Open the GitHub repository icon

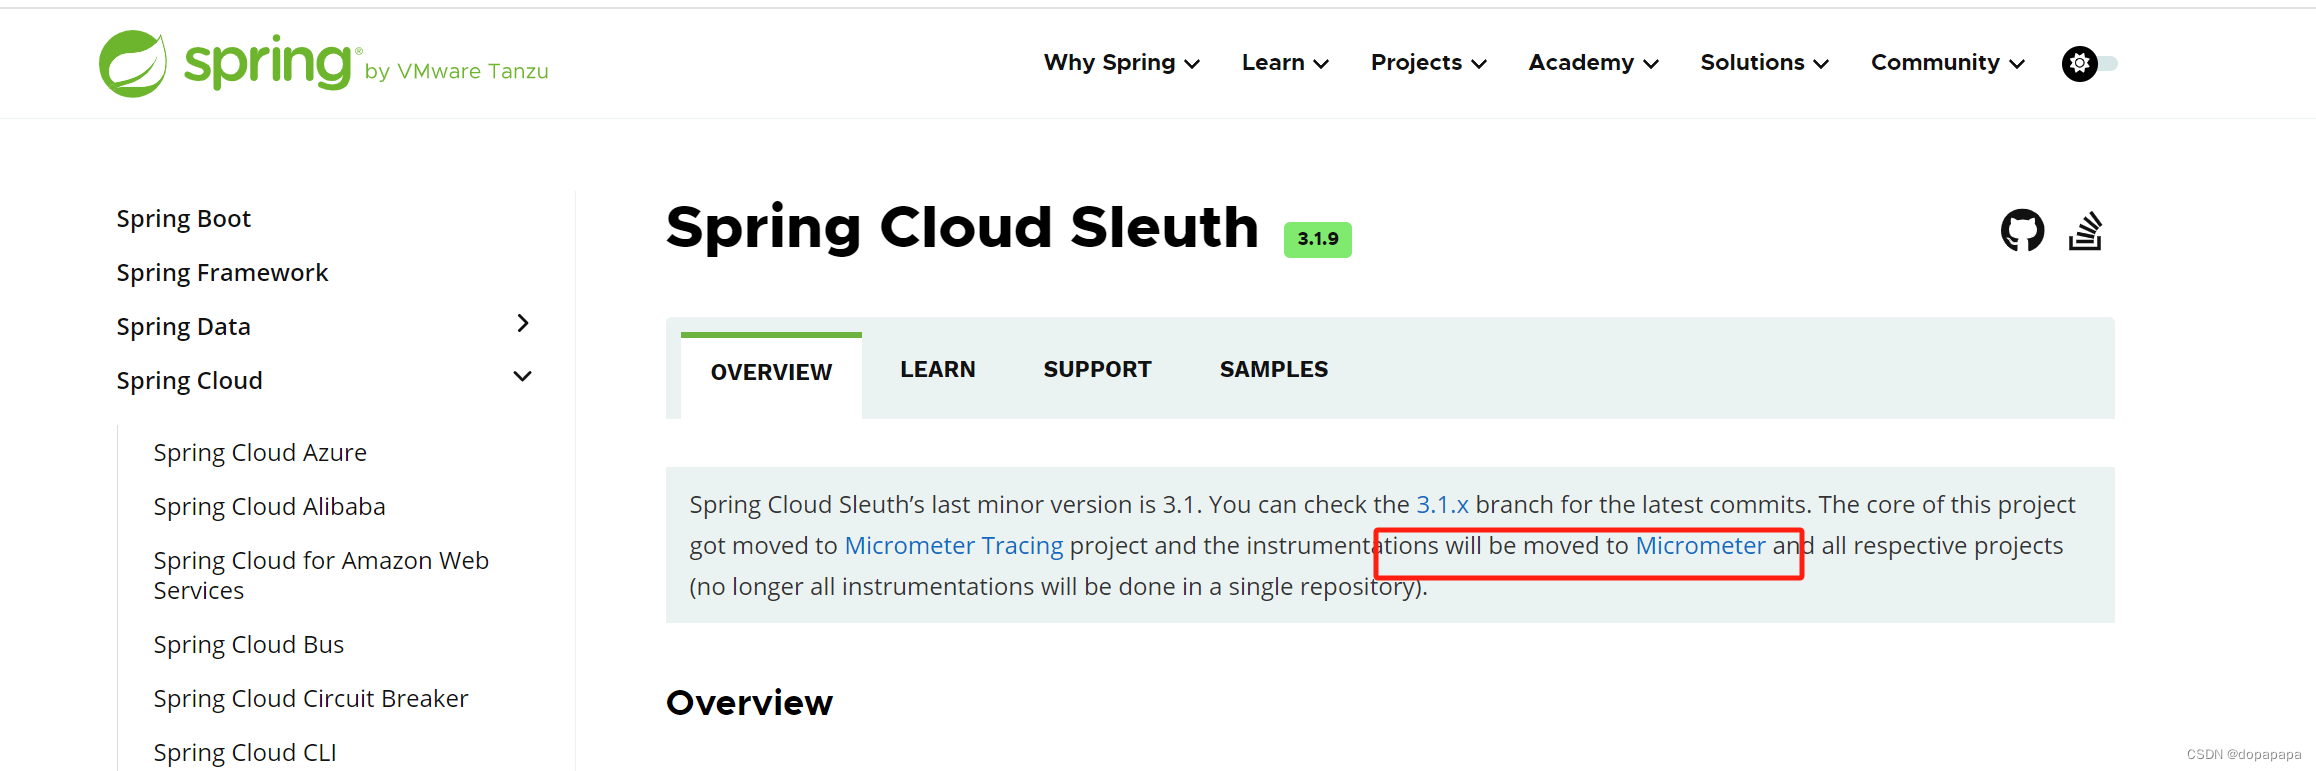2022,230
